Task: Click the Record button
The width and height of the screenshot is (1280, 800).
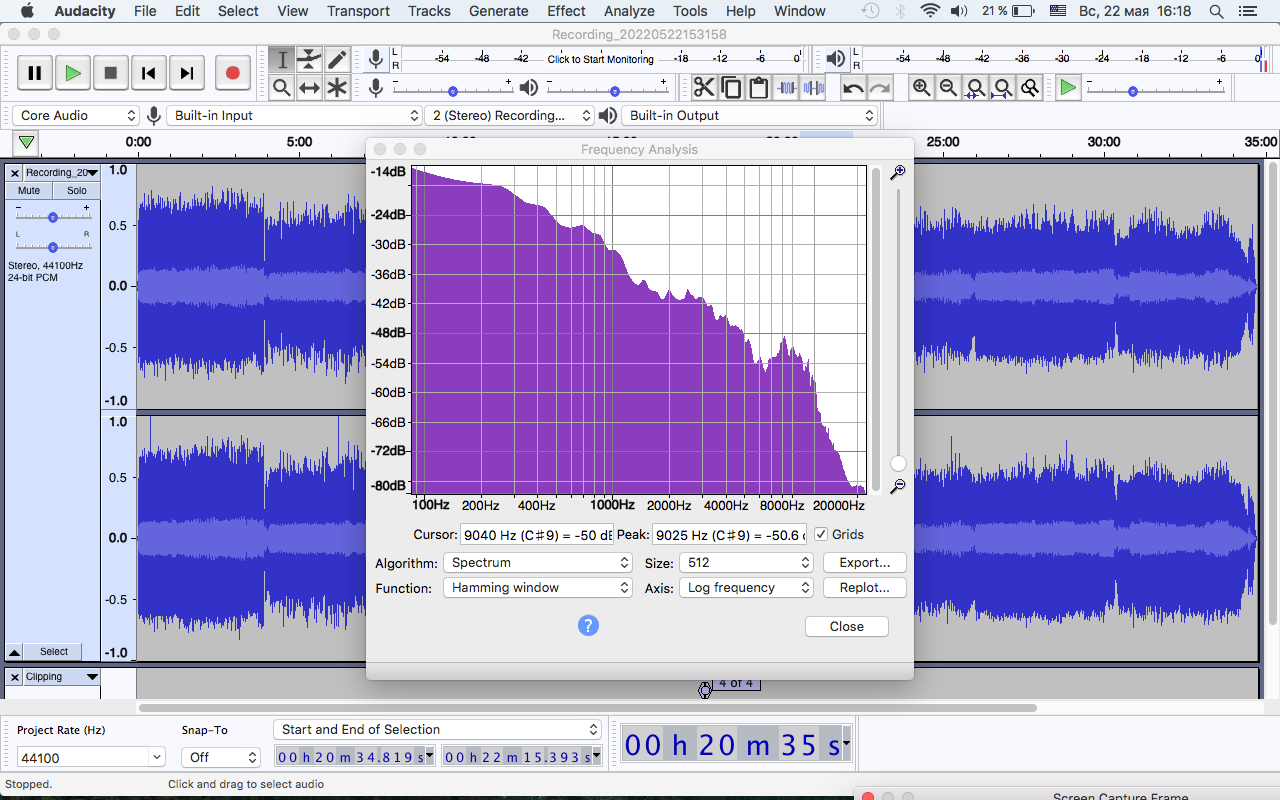Action: pos(232,73)
